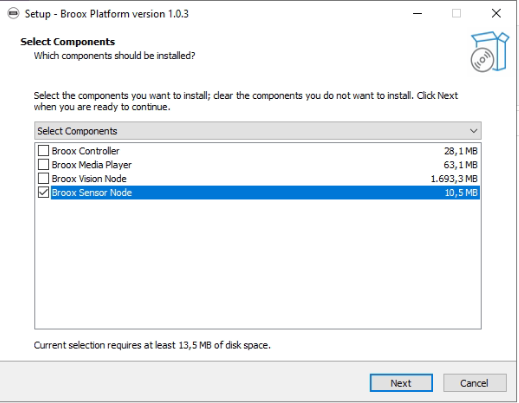Select the Broox Media Player label

pyautogui.click(x=92, y=165)
